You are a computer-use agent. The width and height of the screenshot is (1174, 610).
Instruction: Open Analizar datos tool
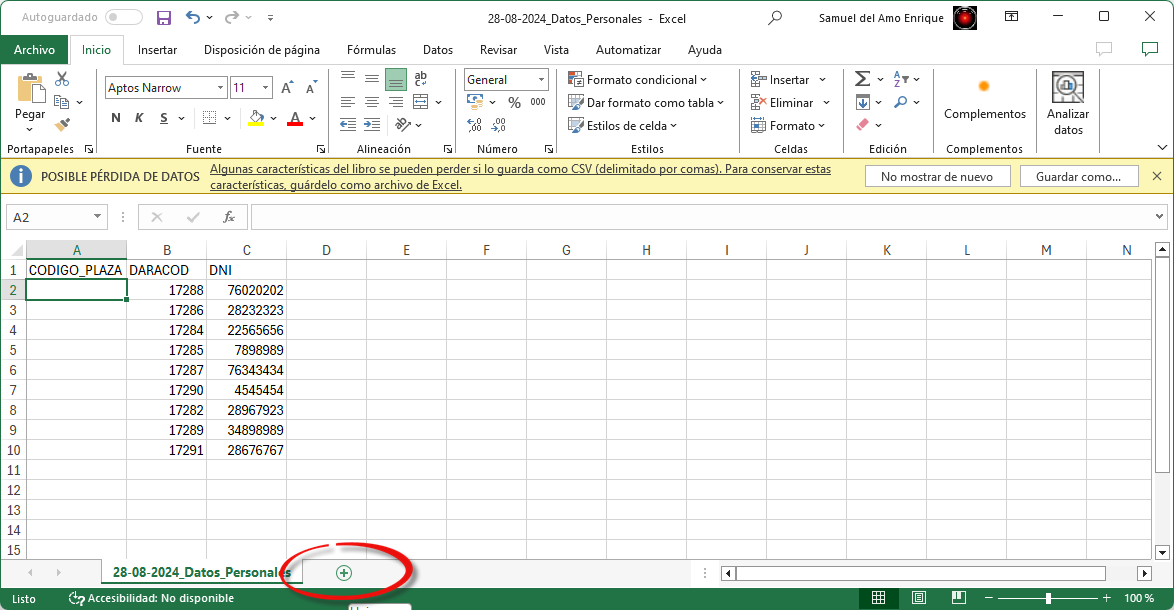tap(1068, 104)
